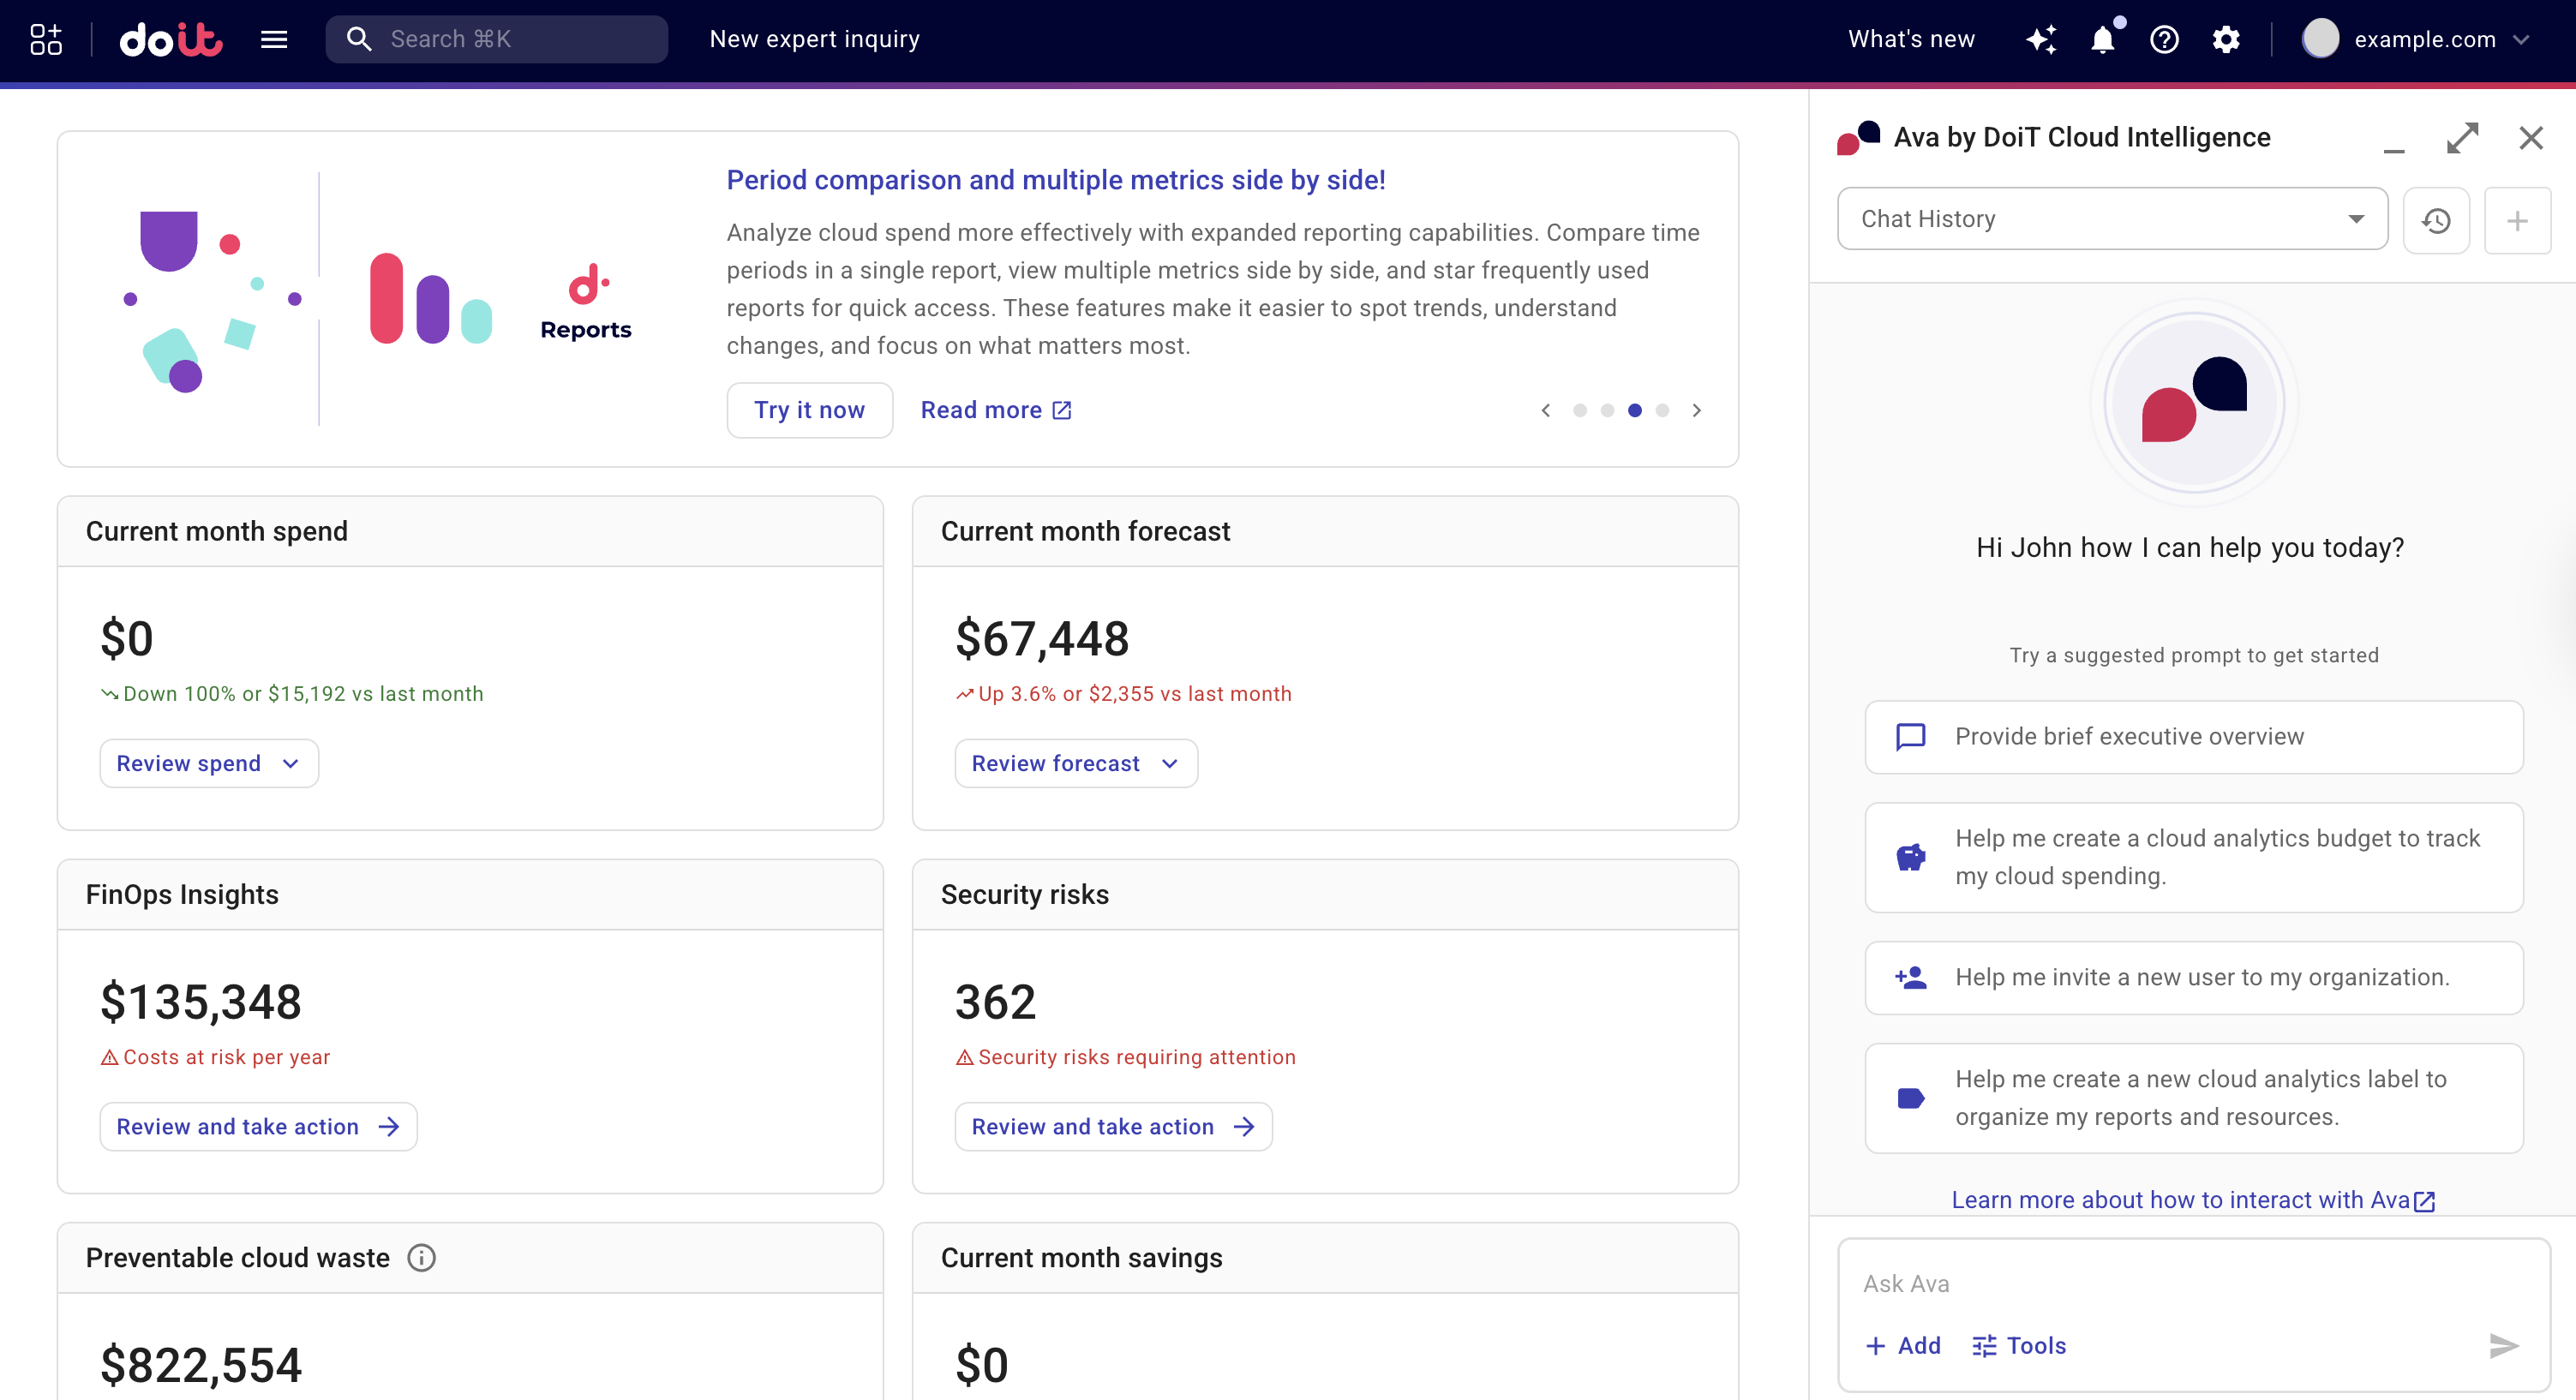Open the settings gear icon
Screen dimensions: 2576x1400
point(2226,39)
